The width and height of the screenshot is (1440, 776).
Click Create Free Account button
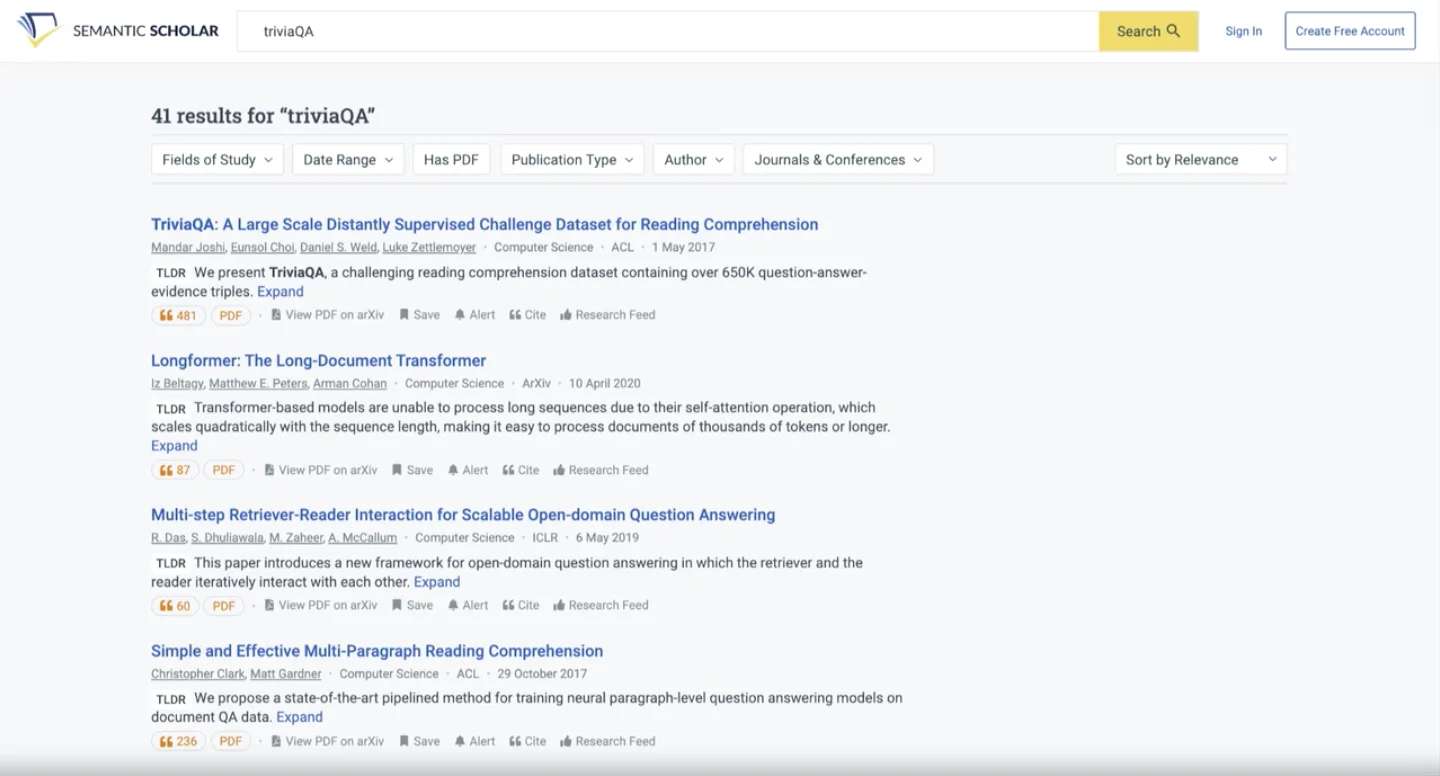point(1350,31)
